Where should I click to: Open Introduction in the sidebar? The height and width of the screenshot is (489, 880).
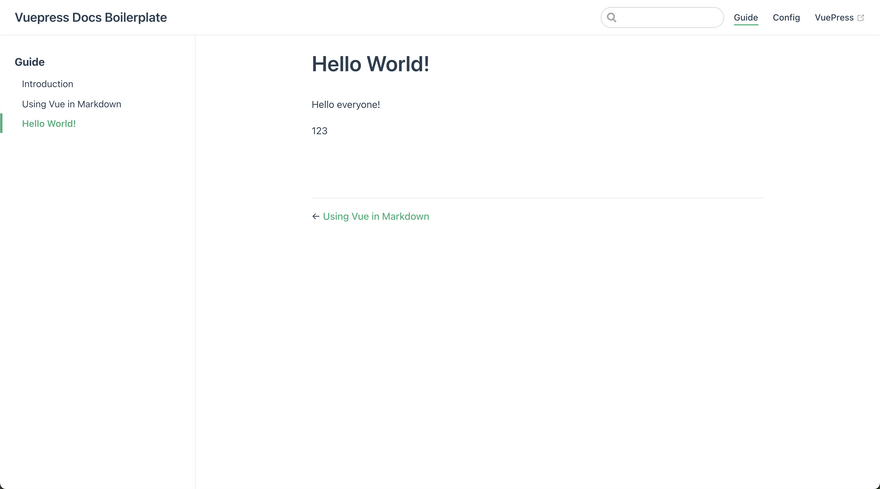pos(48,84)
